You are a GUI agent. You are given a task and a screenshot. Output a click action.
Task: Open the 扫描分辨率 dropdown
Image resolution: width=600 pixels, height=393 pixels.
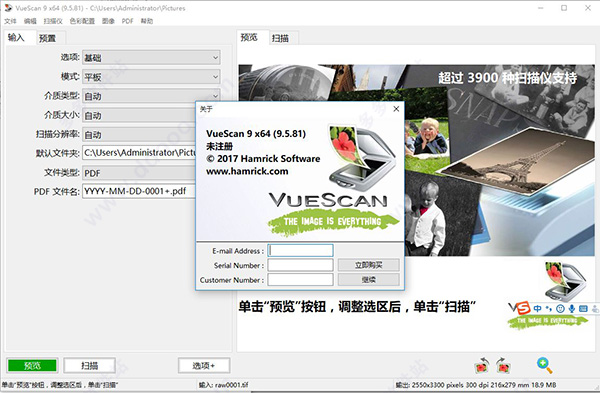click(x=139, y=134)
